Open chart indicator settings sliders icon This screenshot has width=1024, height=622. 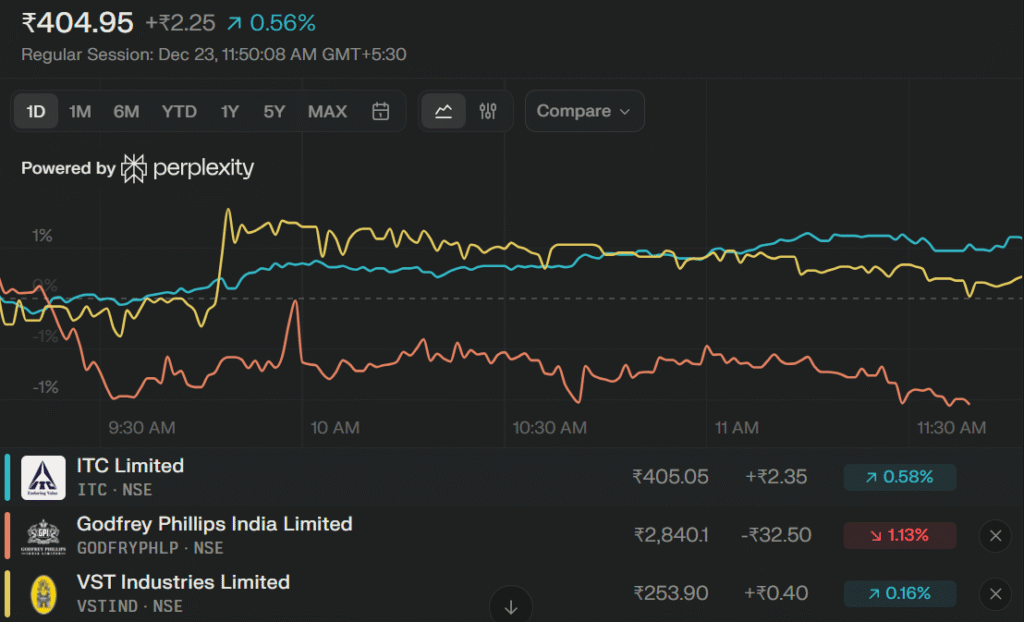coord(488,111)
